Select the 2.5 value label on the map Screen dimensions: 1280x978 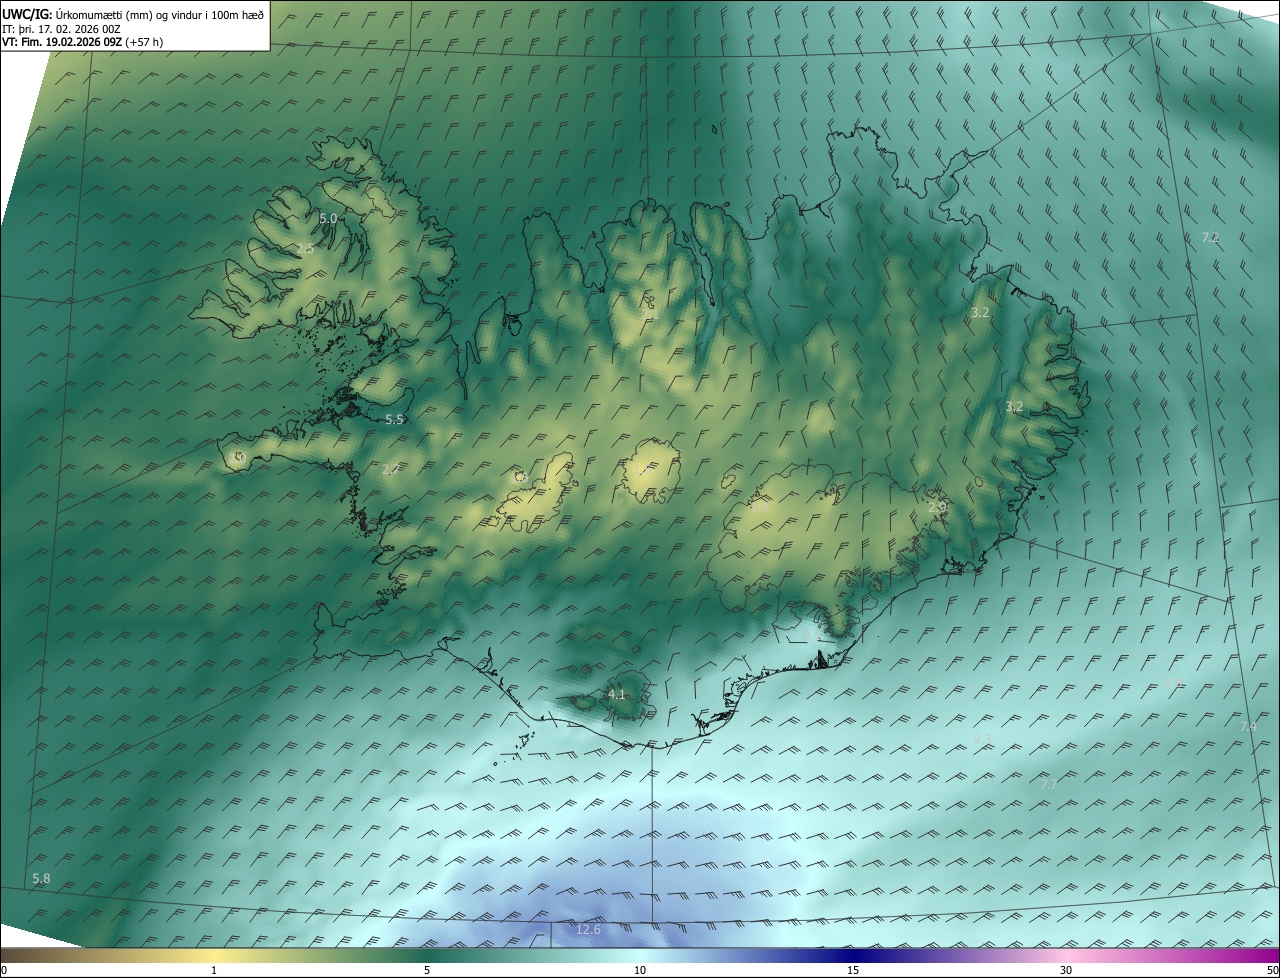click(x=305, y=248)
